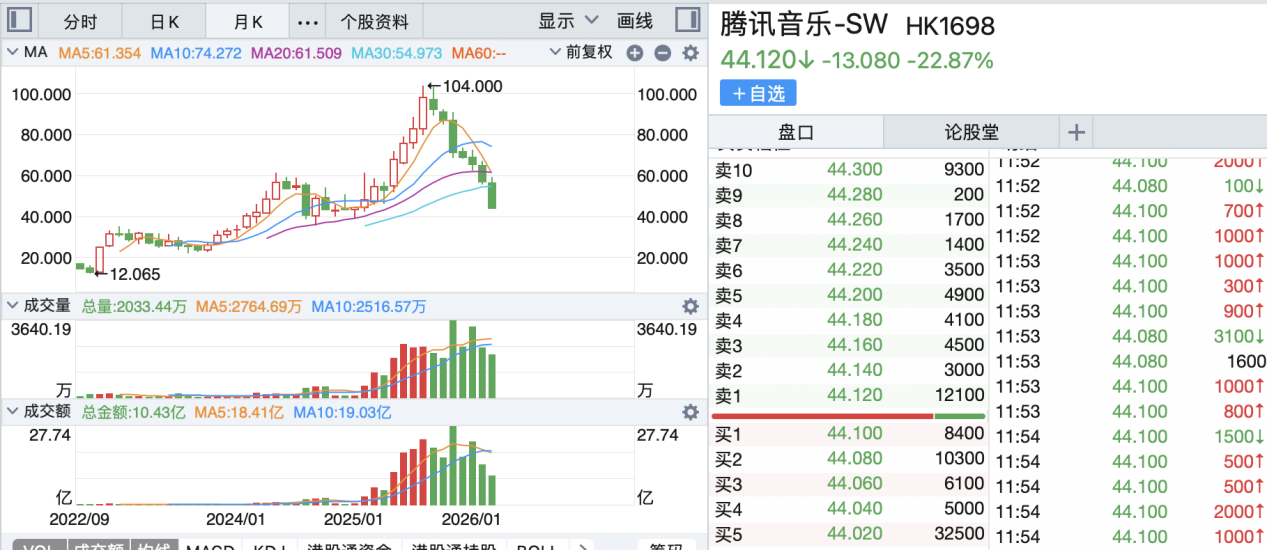
Task: Switch to the 盘口 tab
Action: coord(797,132)
